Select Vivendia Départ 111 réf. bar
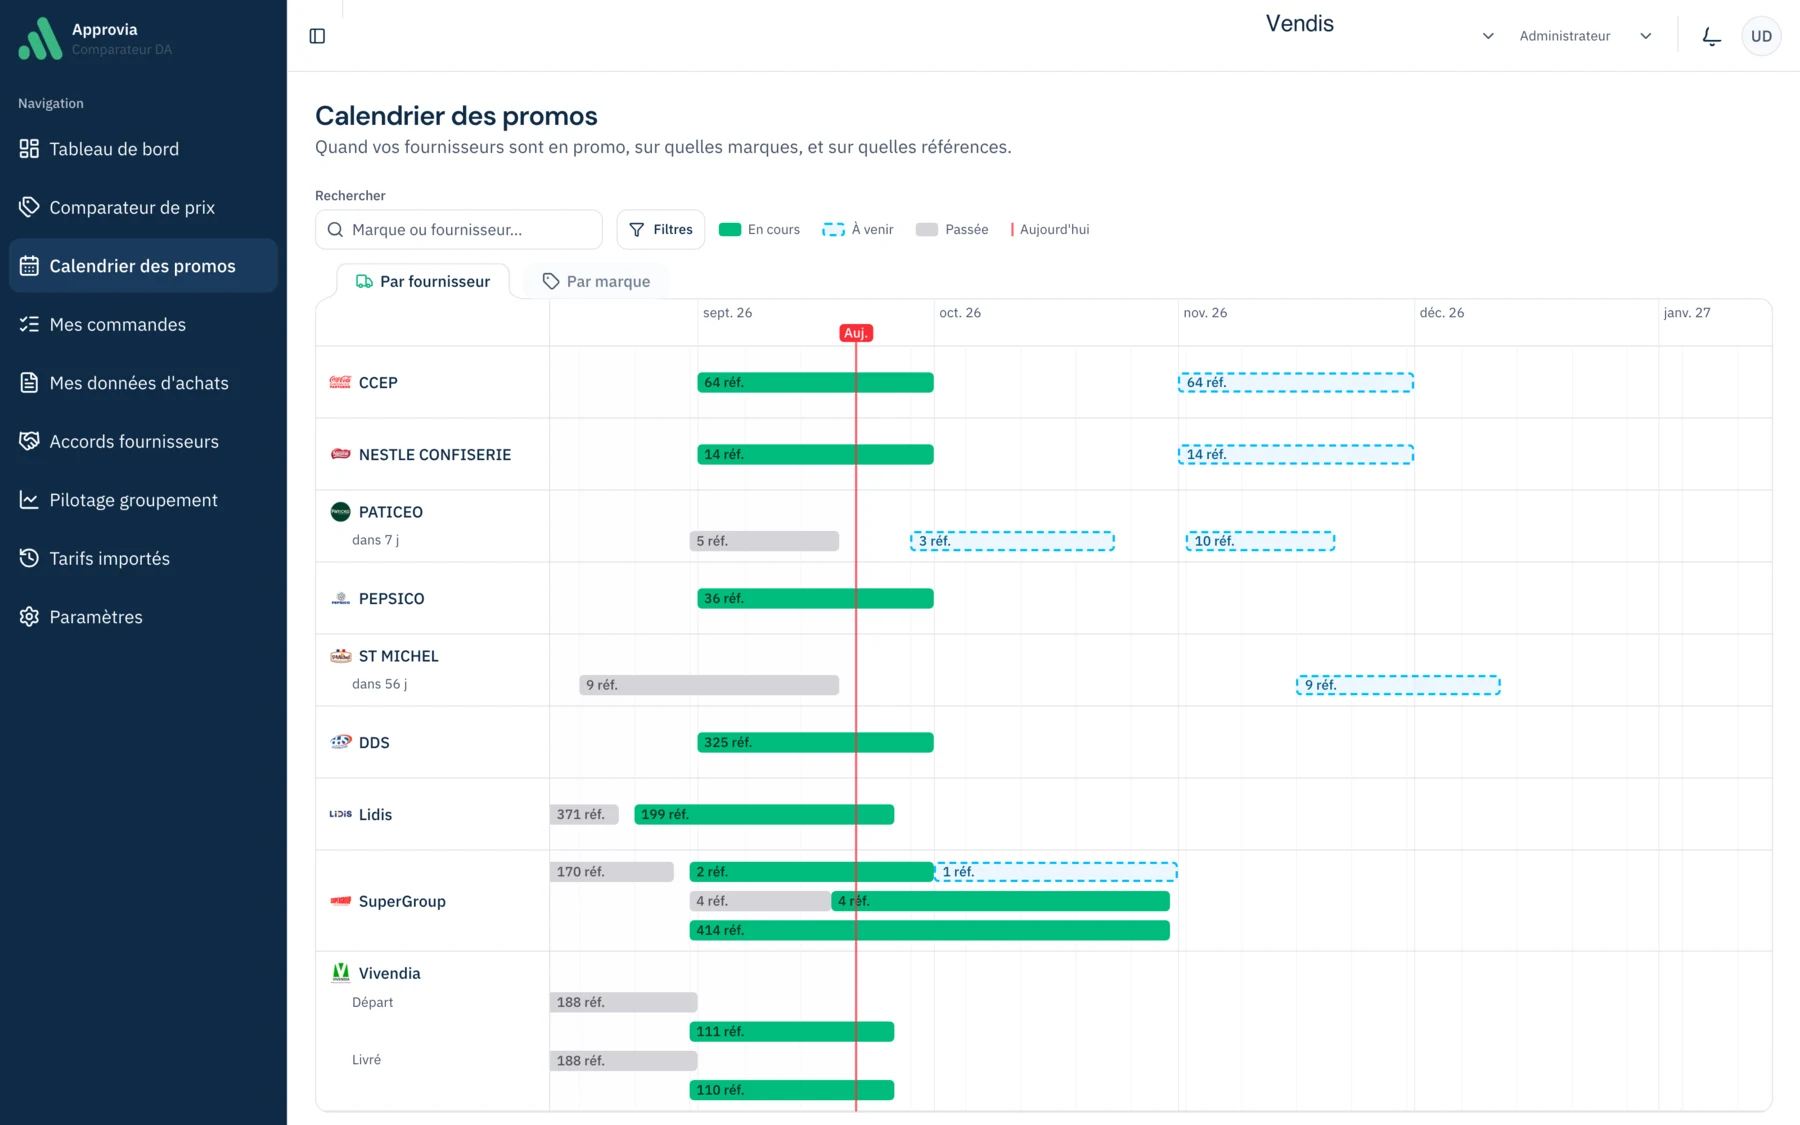Image resolution: width=1800 pixels, height=1125 pixels. pos(791,1031)
